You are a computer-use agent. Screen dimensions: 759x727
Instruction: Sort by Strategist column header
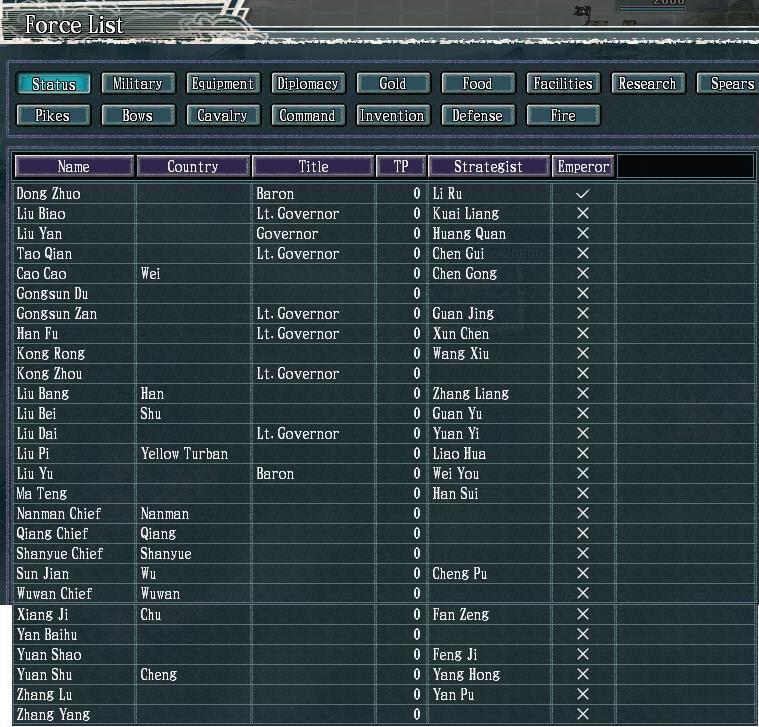(488, 167)
